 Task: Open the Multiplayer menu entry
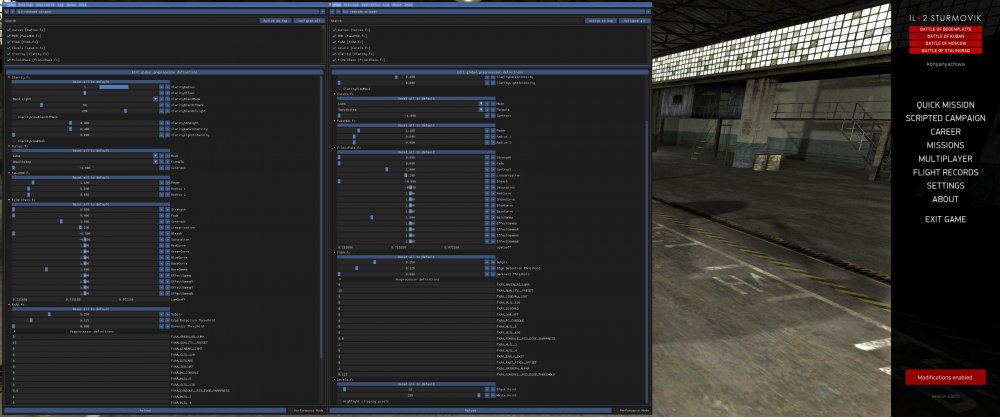coord(945,158)
